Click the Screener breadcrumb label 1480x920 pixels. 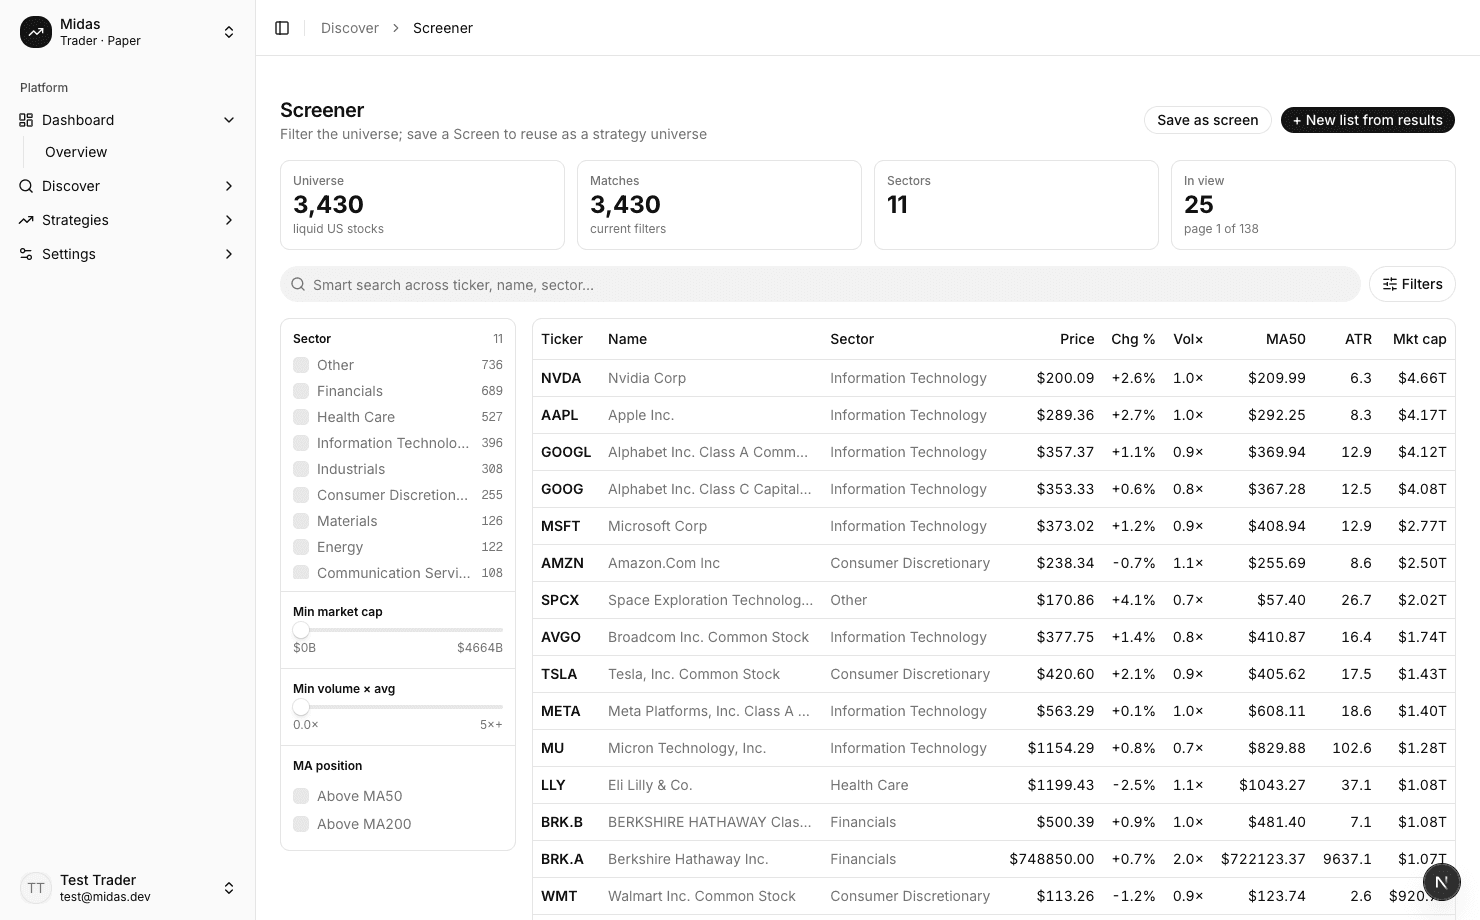(443, 28)
